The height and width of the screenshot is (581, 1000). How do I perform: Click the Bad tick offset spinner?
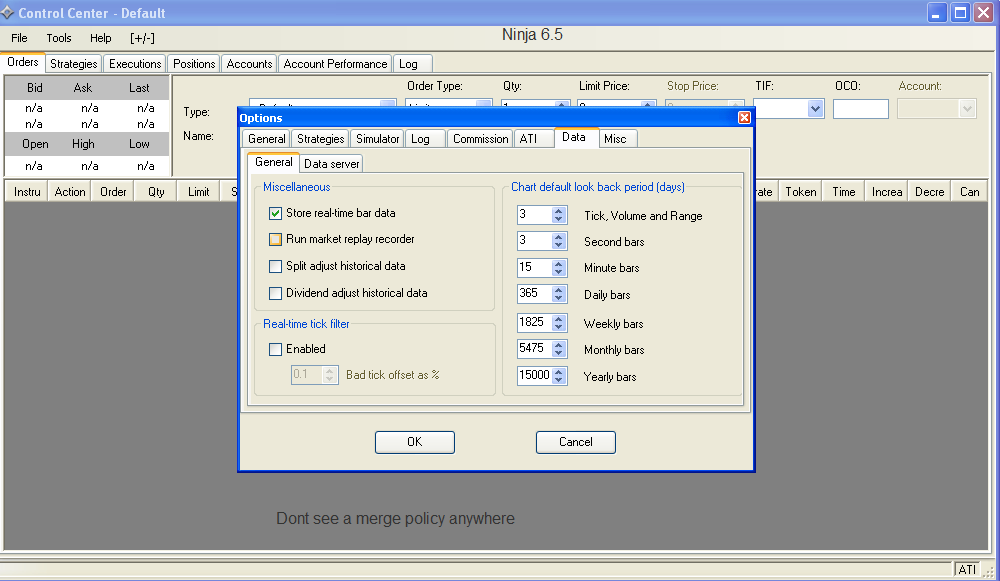tap(329, 375)
